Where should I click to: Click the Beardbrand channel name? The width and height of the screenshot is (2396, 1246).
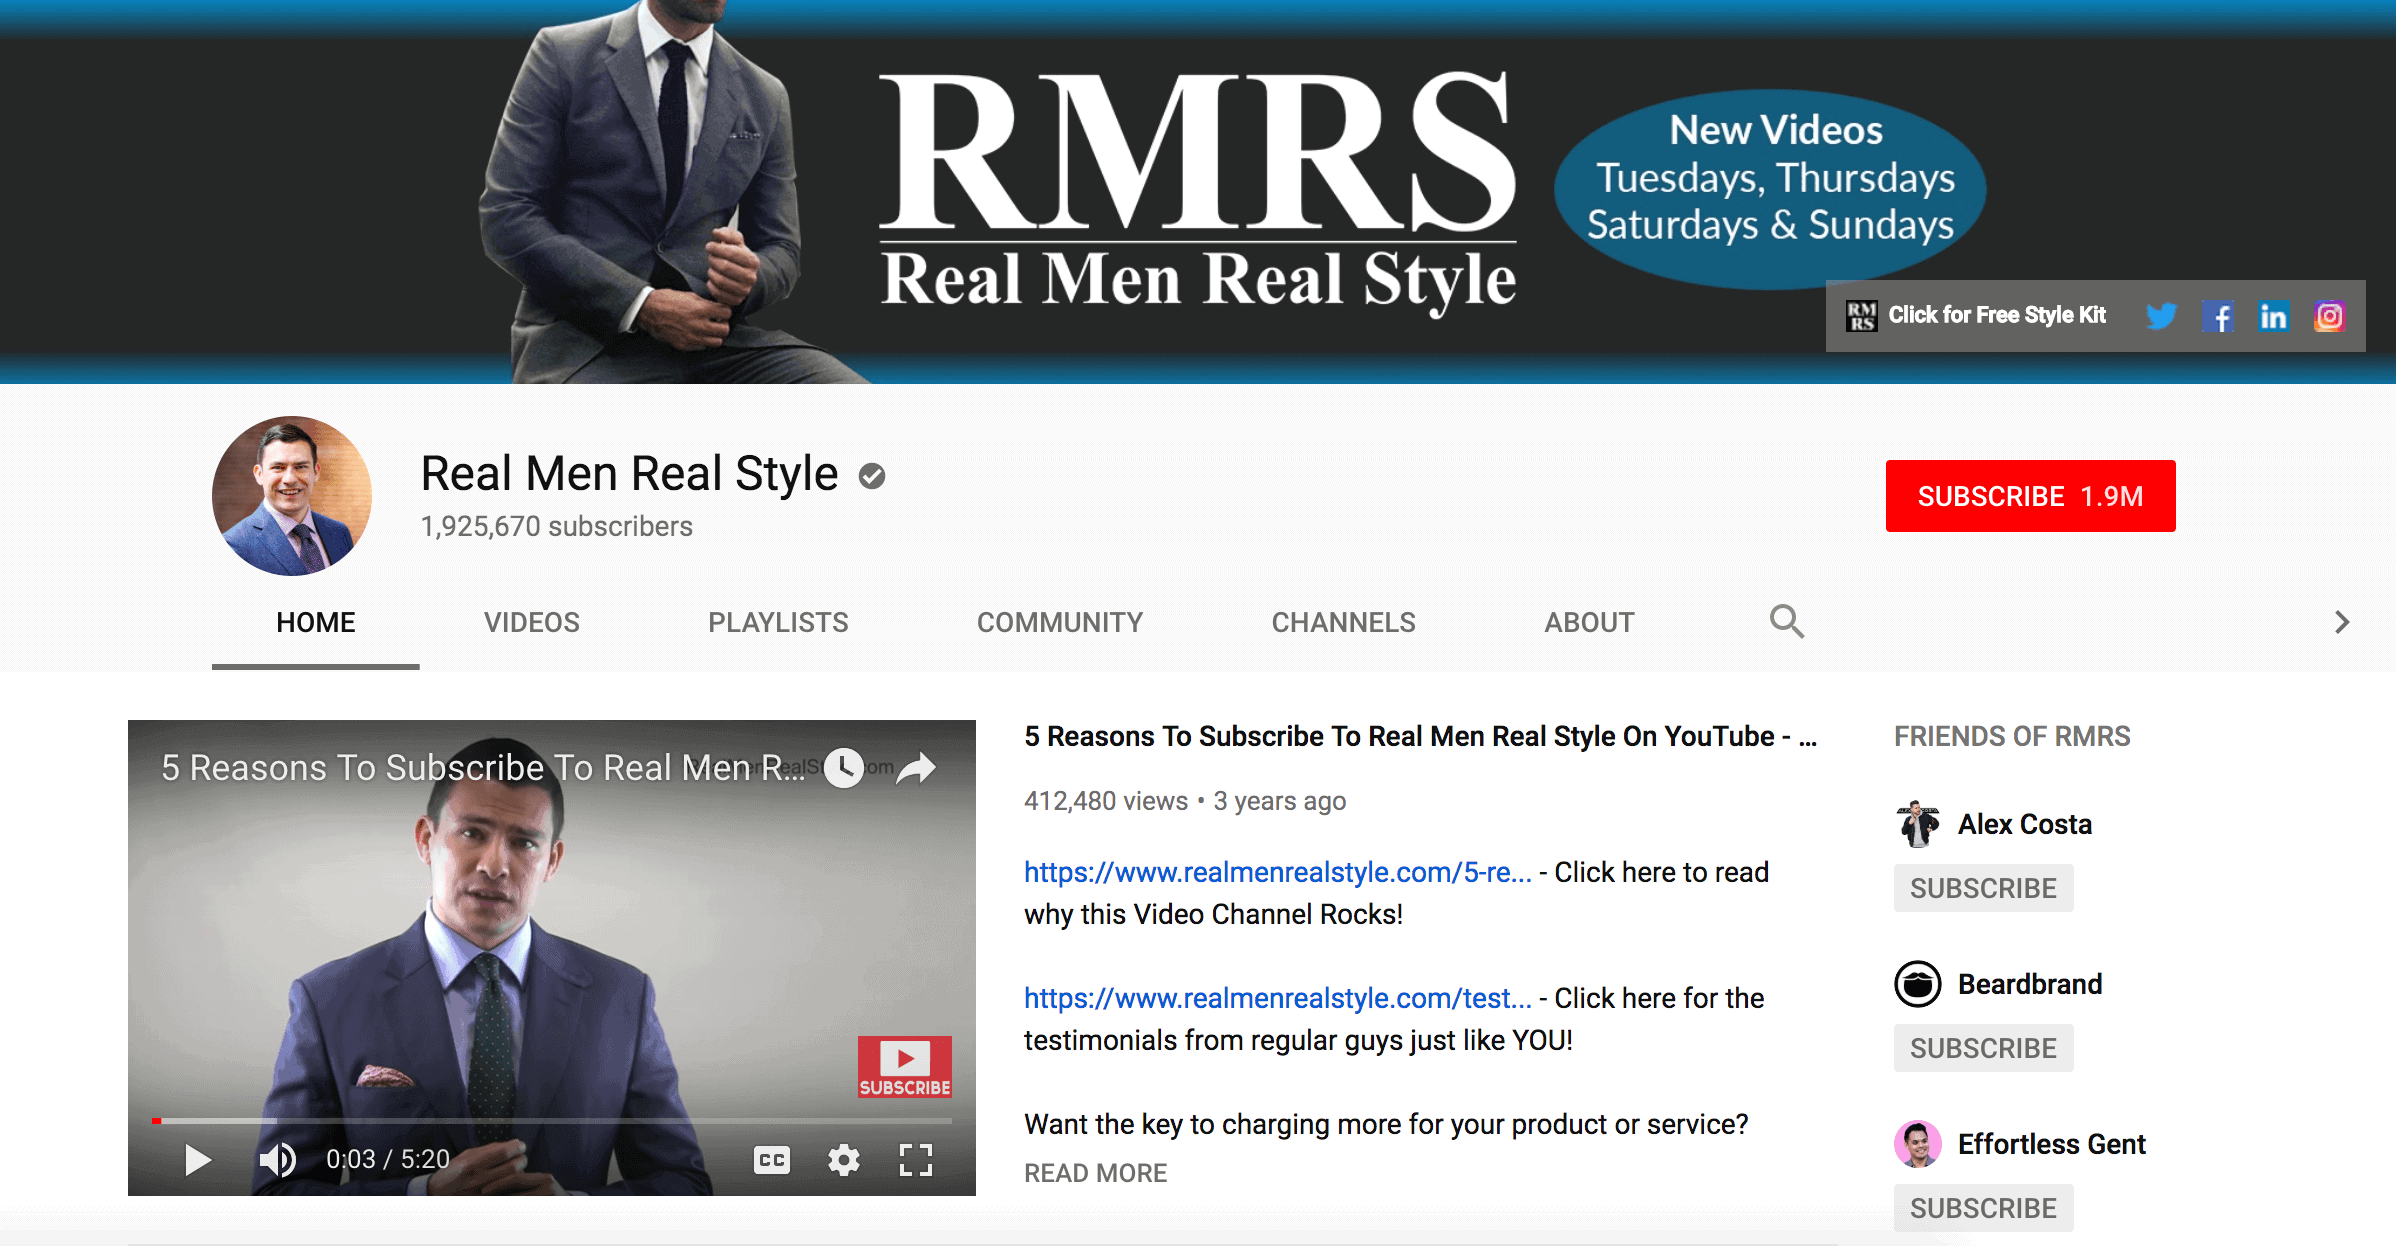pos(2030,984)
